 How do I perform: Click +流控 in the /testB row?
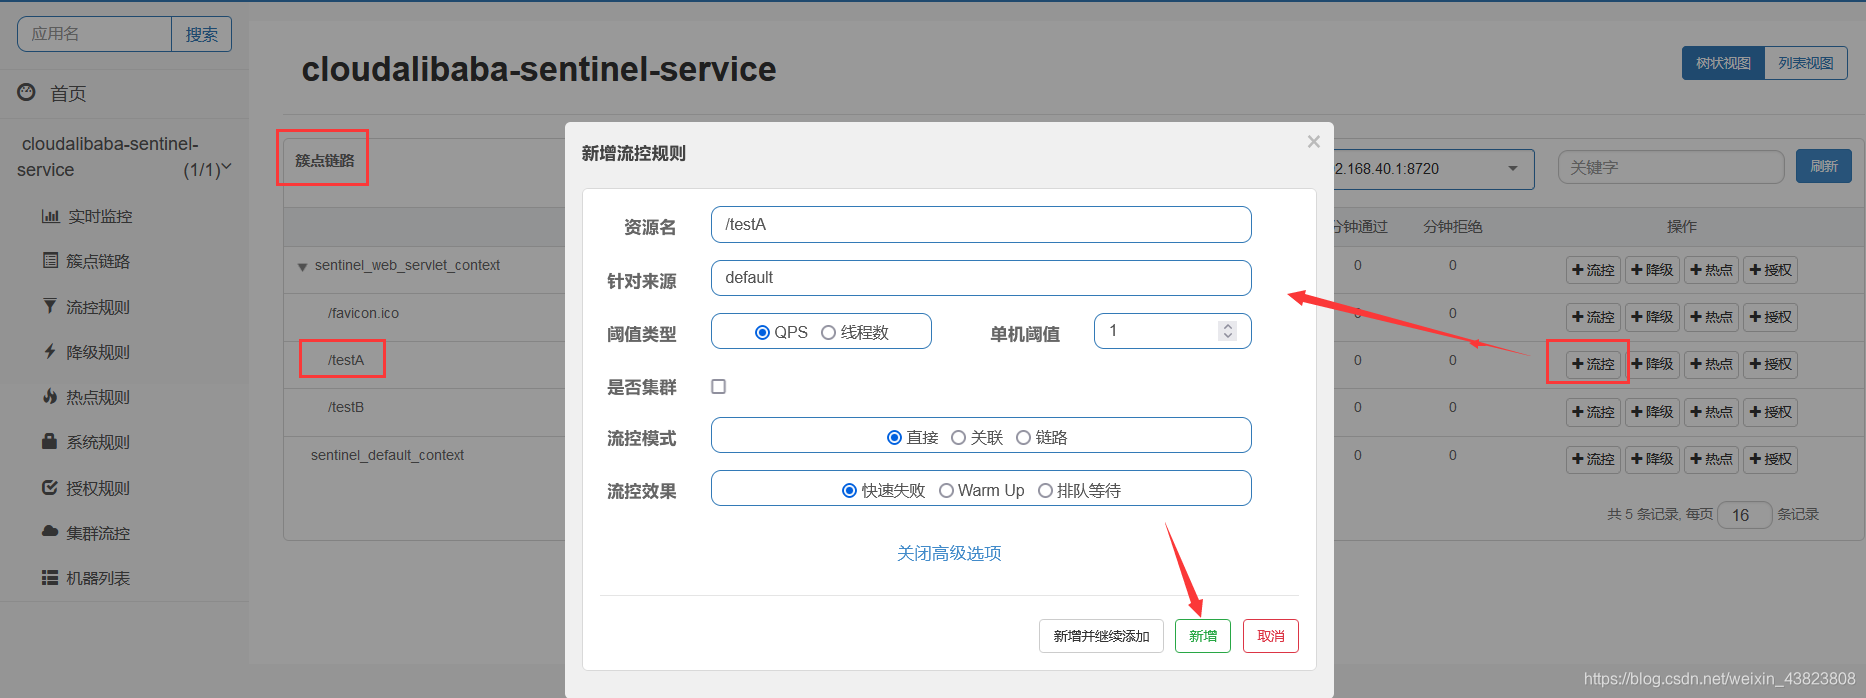tap(1593, 412)
